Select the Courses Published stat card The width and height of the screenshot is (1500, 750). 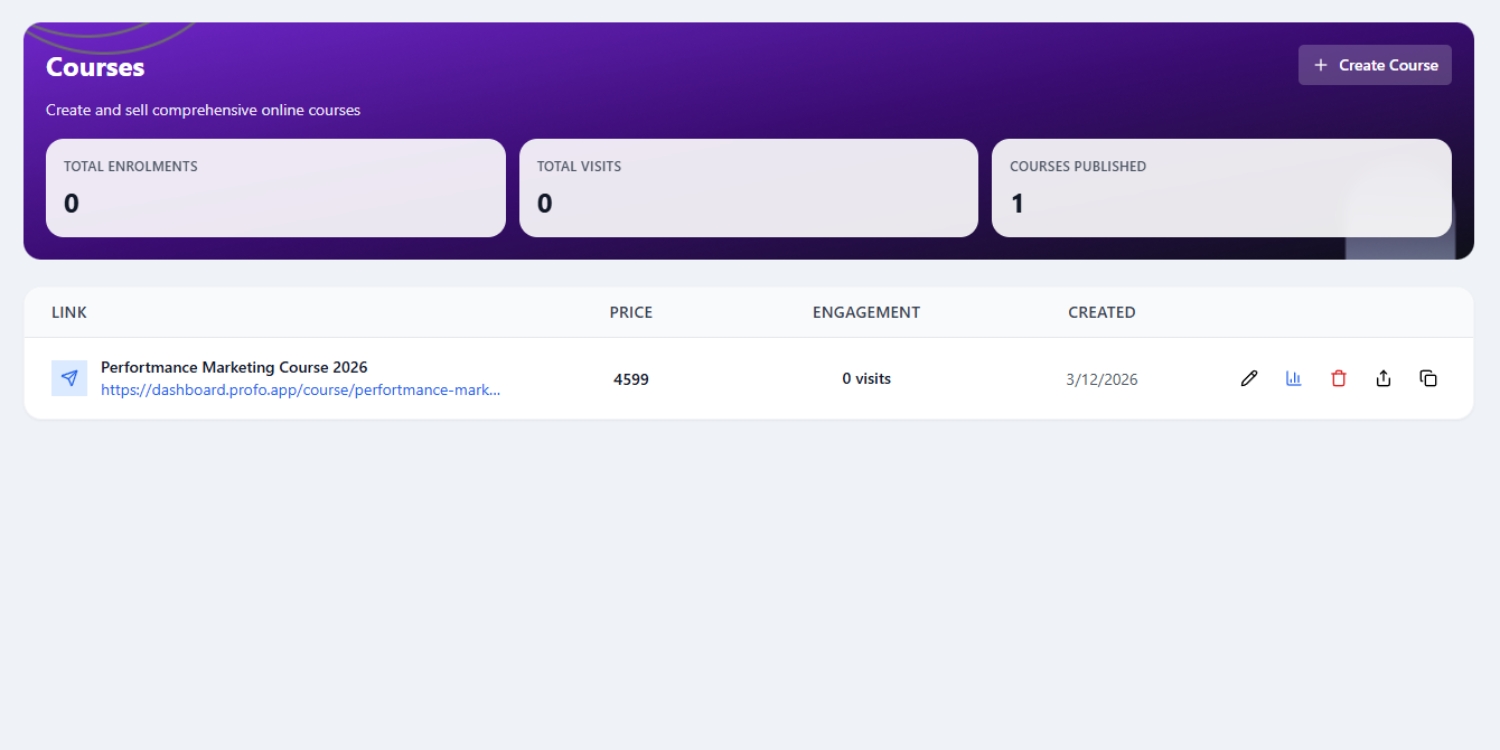(x=1221, y=188)
